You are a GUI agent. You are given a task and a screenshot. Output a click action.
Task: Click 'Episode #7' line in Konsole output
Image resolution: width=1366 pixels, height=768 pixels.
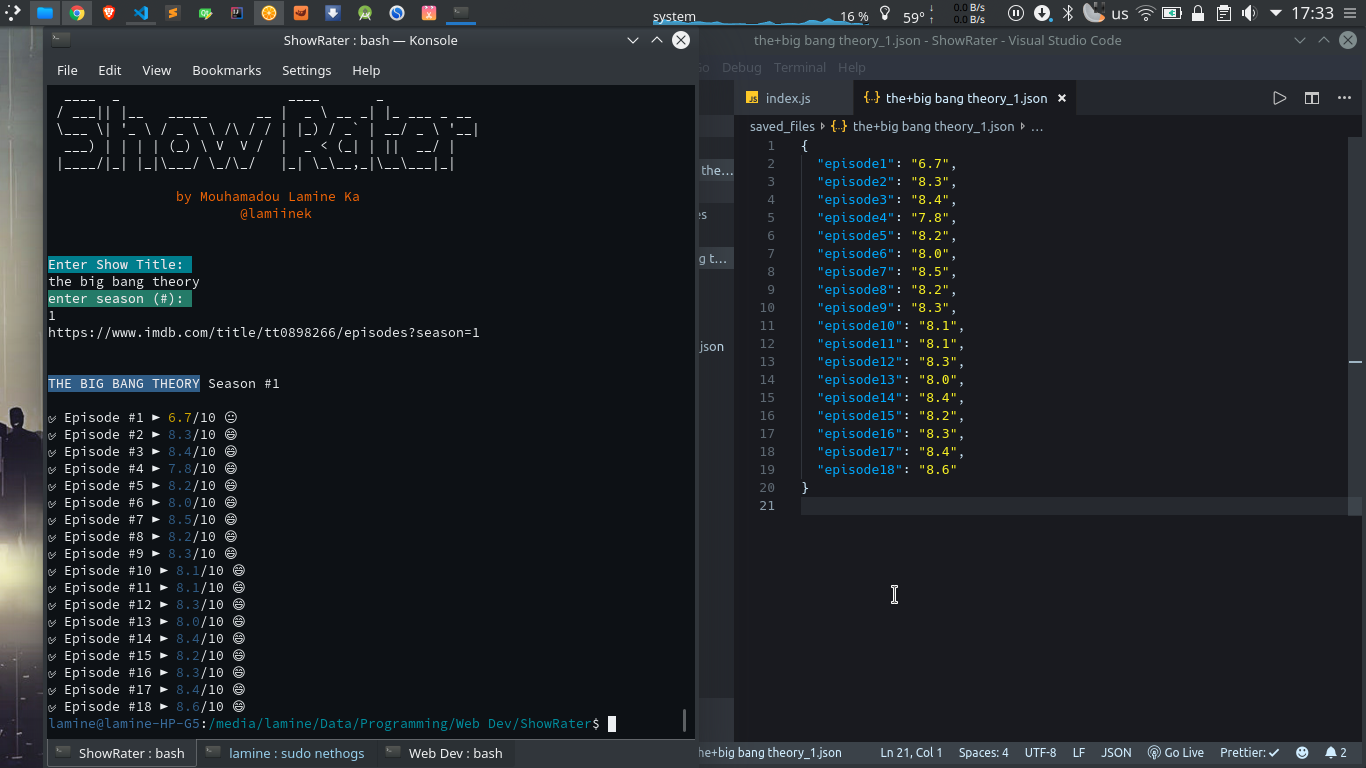[x=144, y=519]
